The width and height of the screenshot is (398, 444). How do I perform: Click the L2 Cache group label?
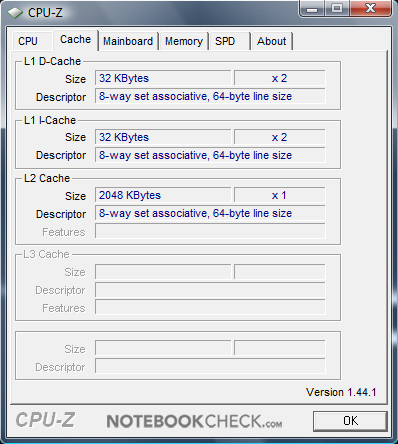(47, 178)
